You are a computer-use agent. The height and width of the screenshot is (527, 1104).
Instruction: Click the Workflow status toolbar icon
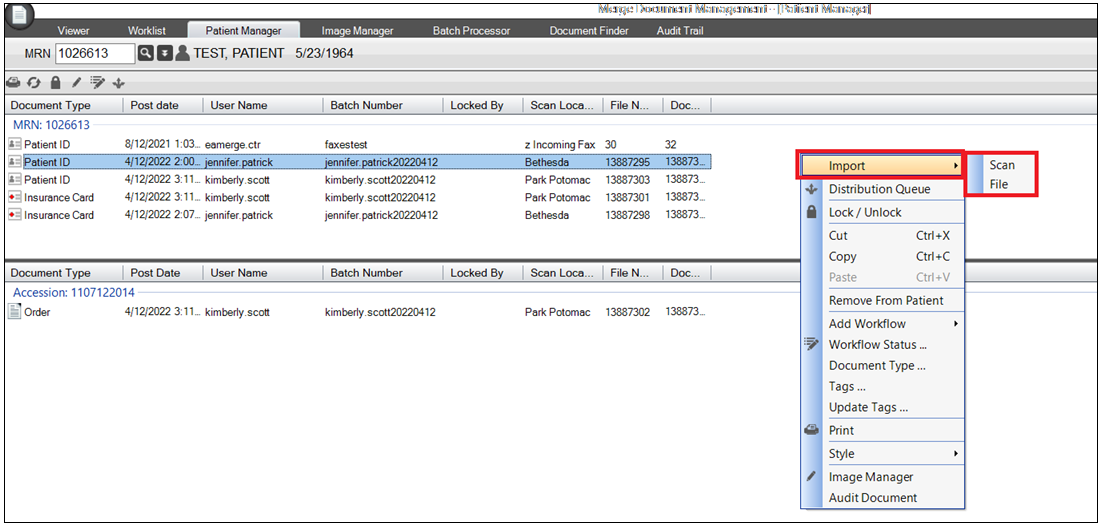point(98,83)
